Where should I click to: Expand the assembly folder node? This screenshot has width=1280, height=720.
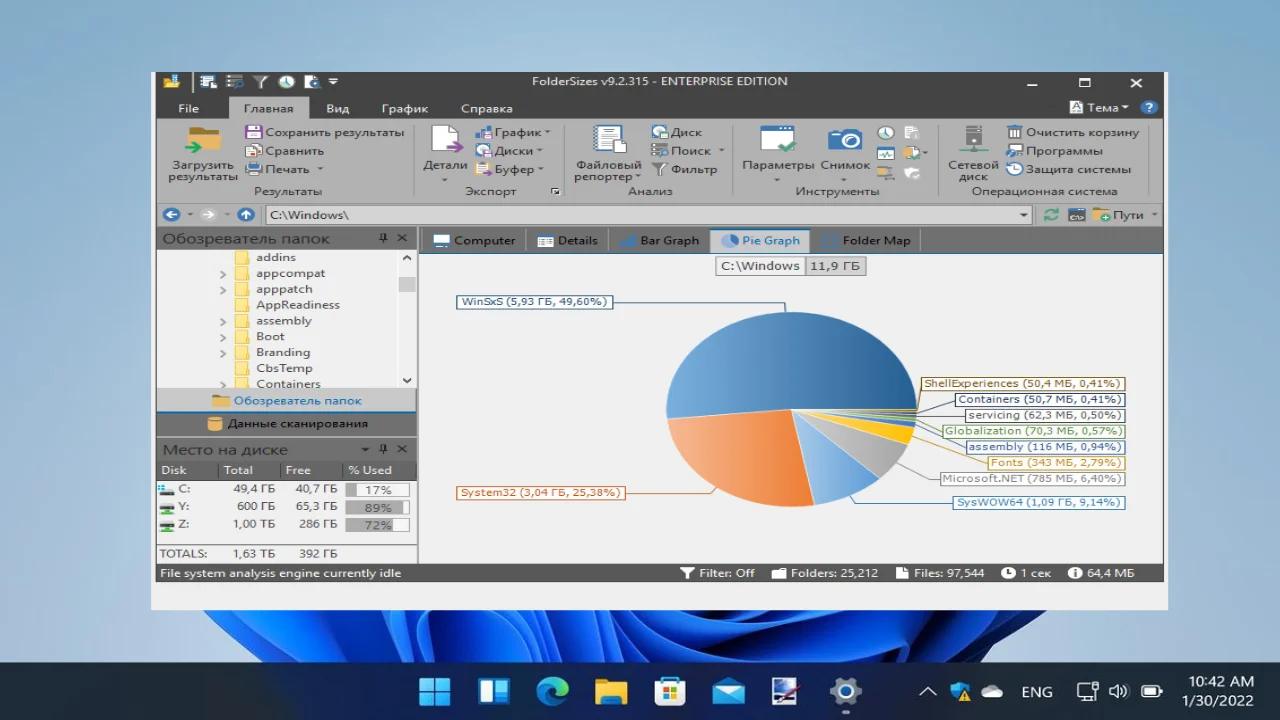click(223, 322)
